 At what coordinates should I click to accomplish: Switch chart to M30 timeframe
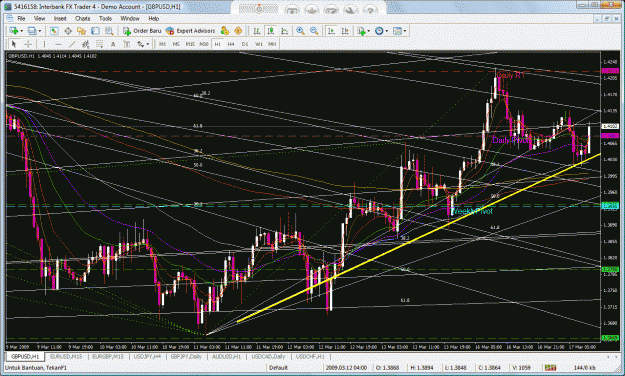[204, 44]
